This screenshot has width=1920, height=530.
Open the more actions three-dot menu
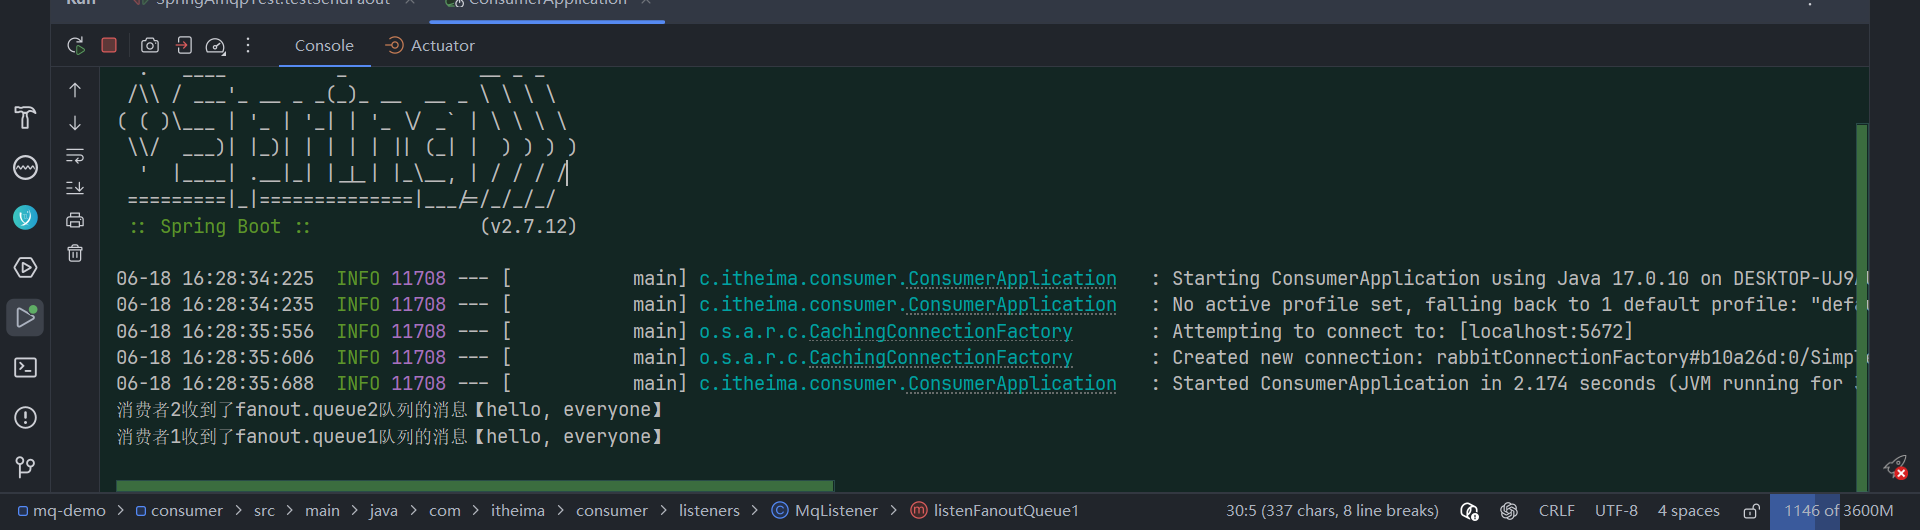coord(248,45)
